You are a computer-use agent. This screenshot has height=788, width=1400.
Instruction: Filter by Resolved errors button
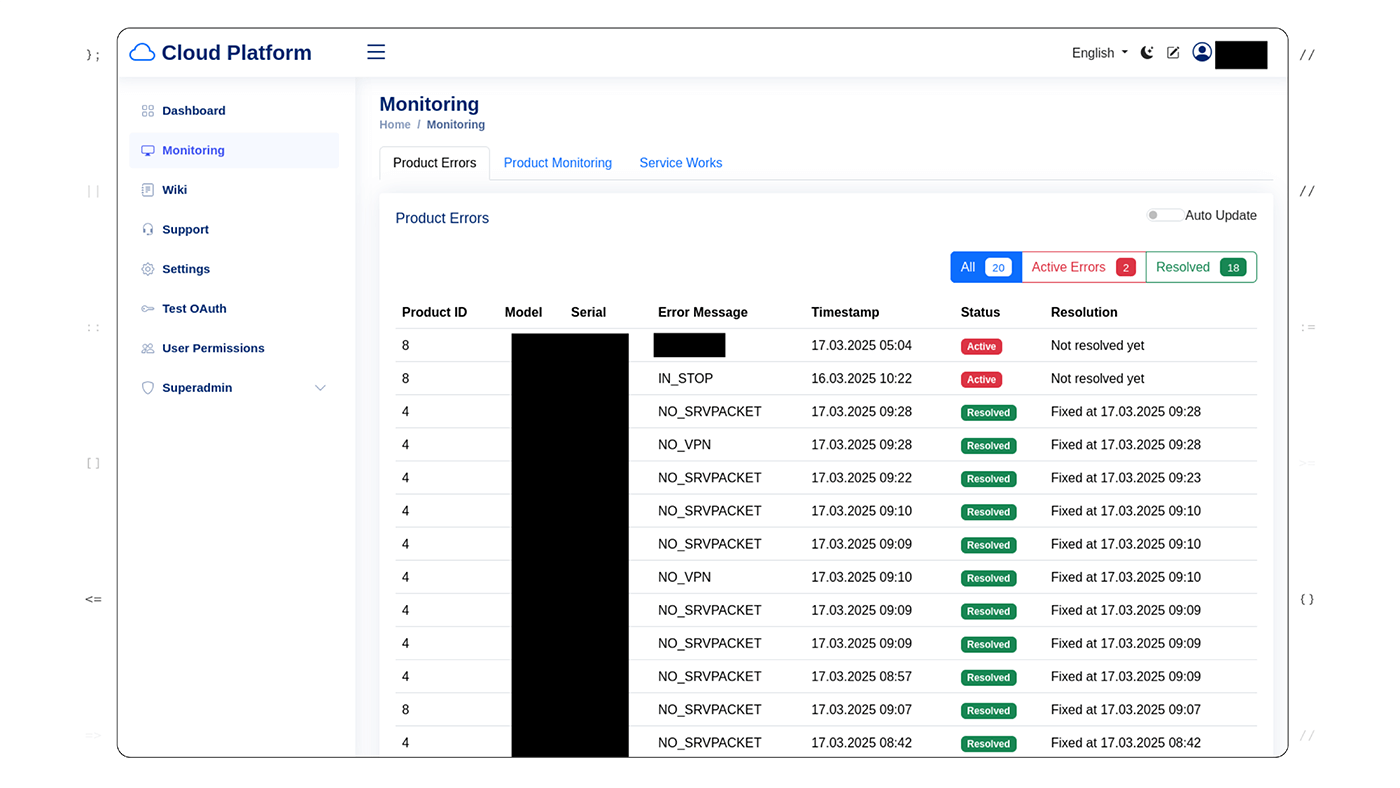coord(1200,267)
